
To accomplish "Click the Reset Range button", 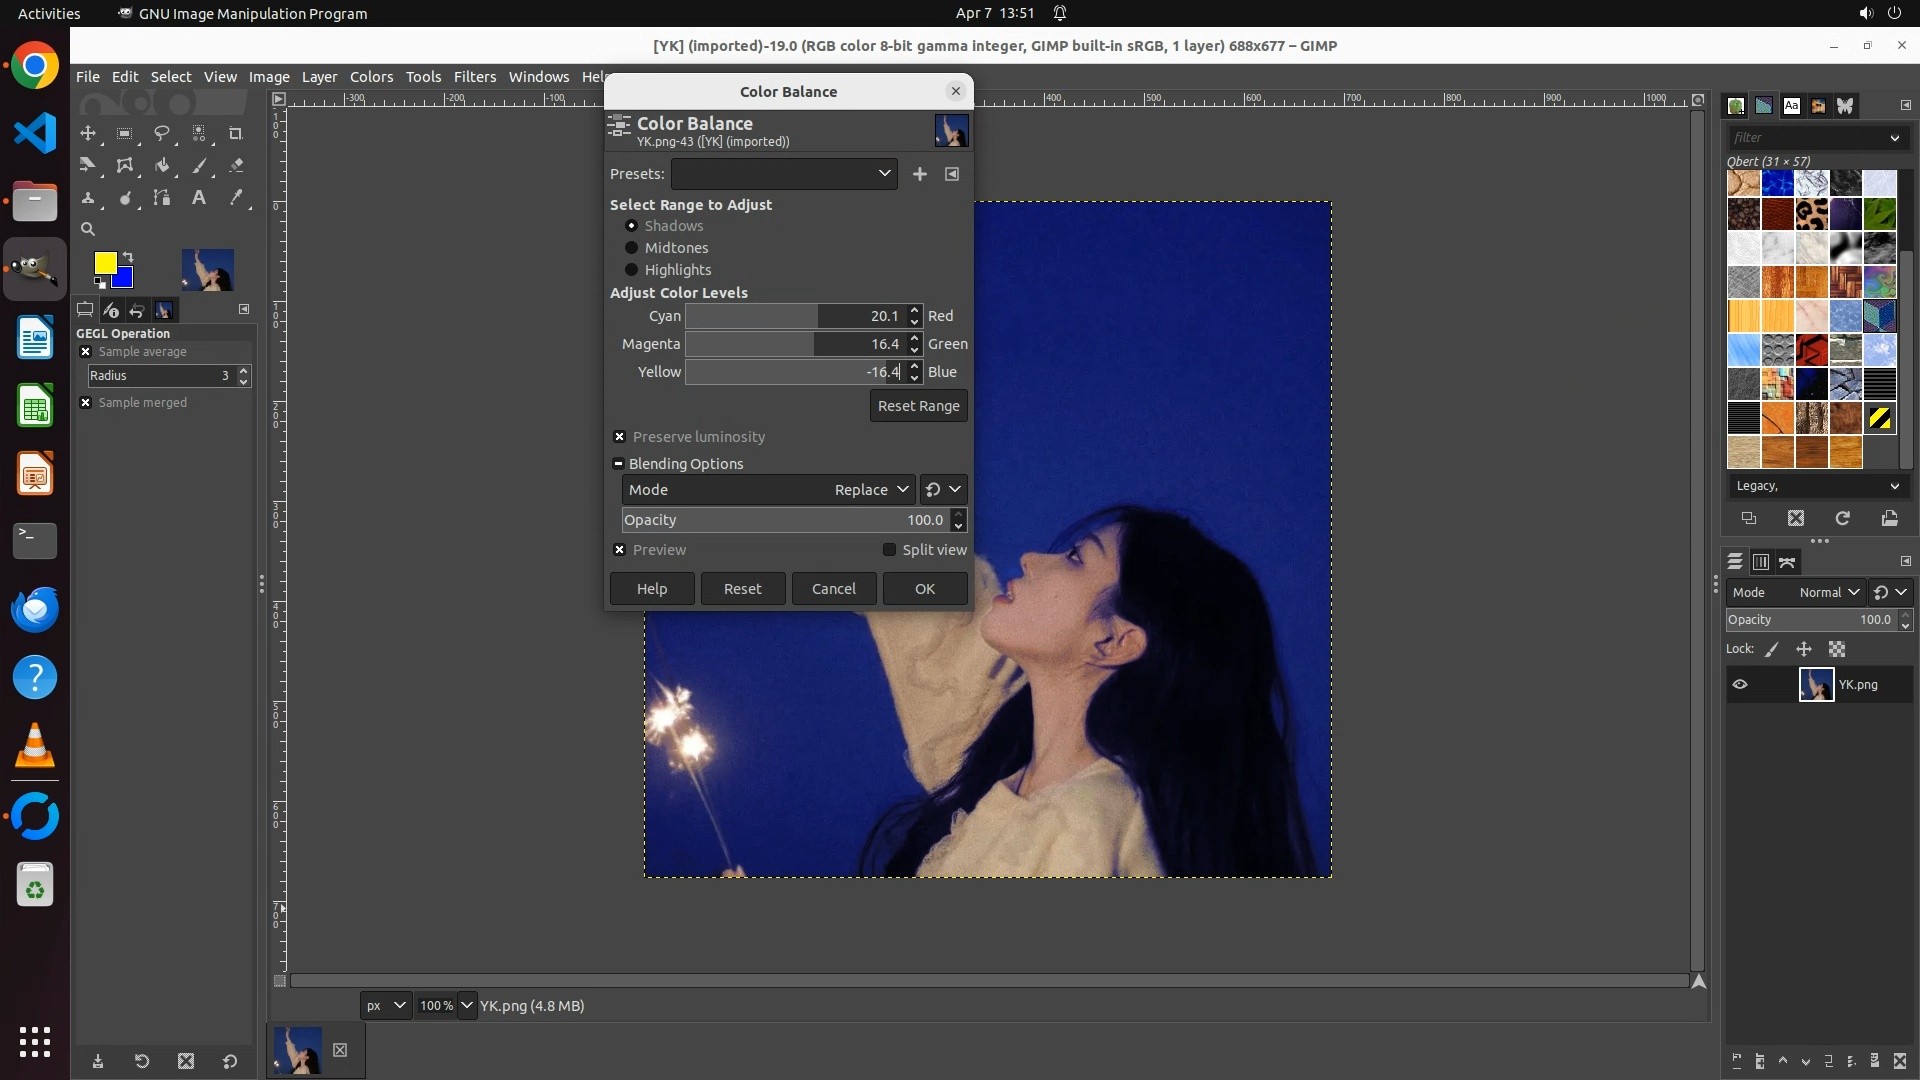I will tap(918, 406).
